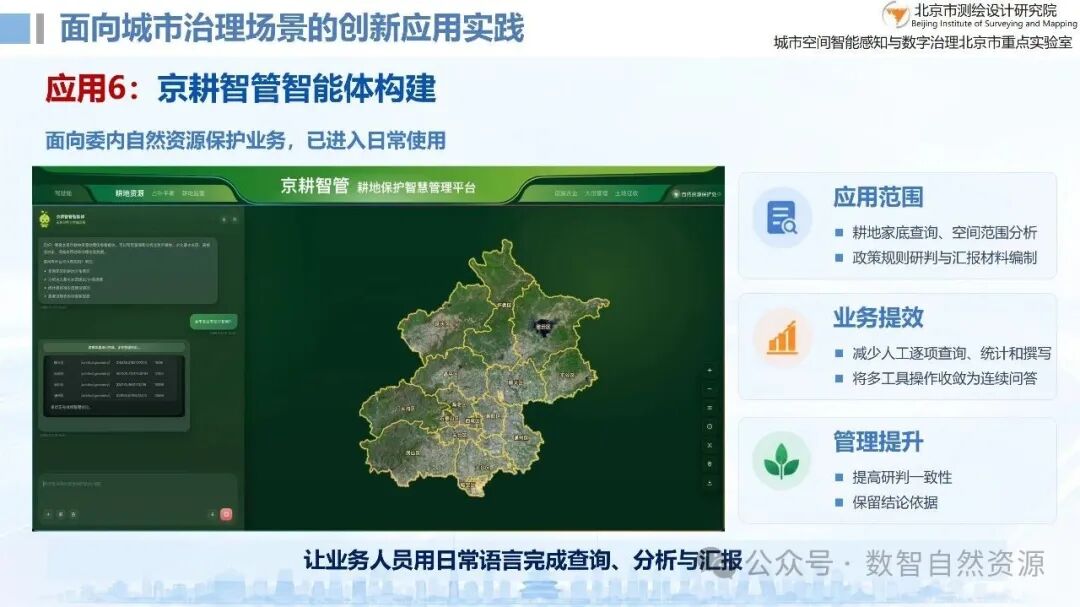The width and height of the screenshot is (1080, 607).
Task: Open the three-line layers tool on map toolbar
Action: tap(709, 408)
